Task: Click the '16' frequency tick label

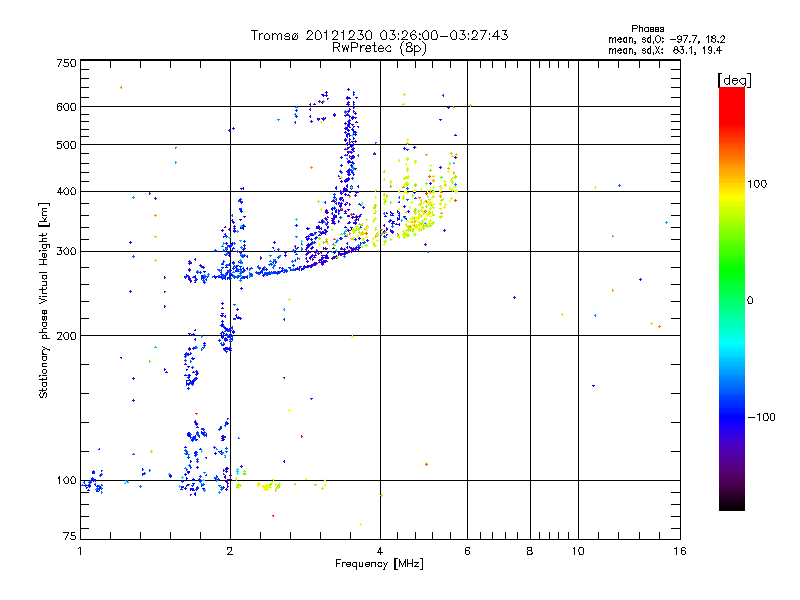Action: pos(680,551)
